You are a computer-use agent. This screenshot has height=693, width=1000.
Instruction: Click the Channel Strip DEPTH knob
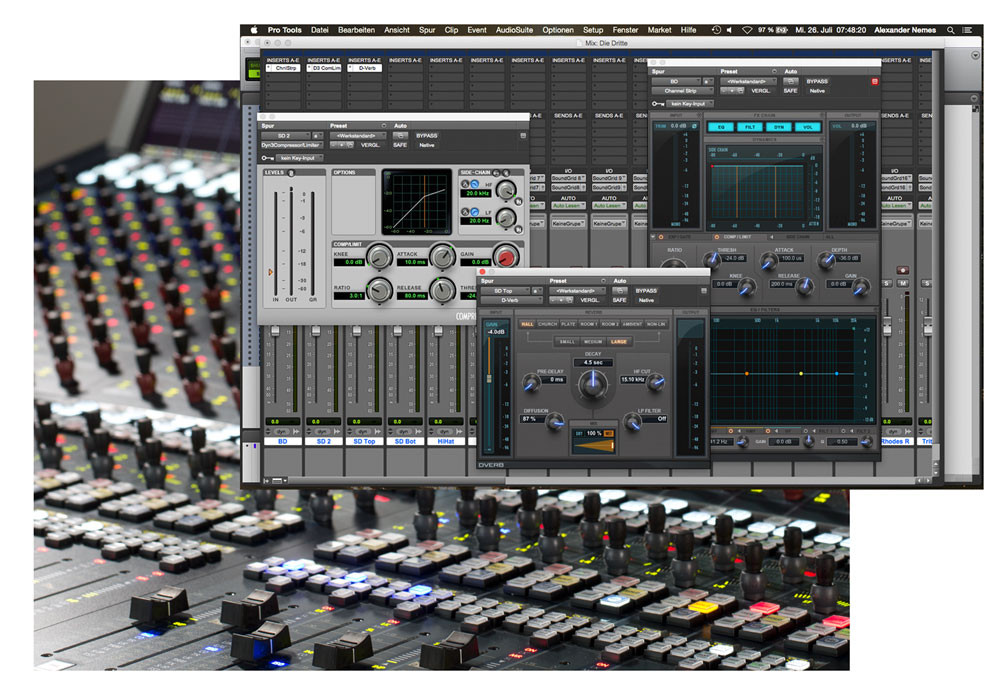(x=827, y=259)
